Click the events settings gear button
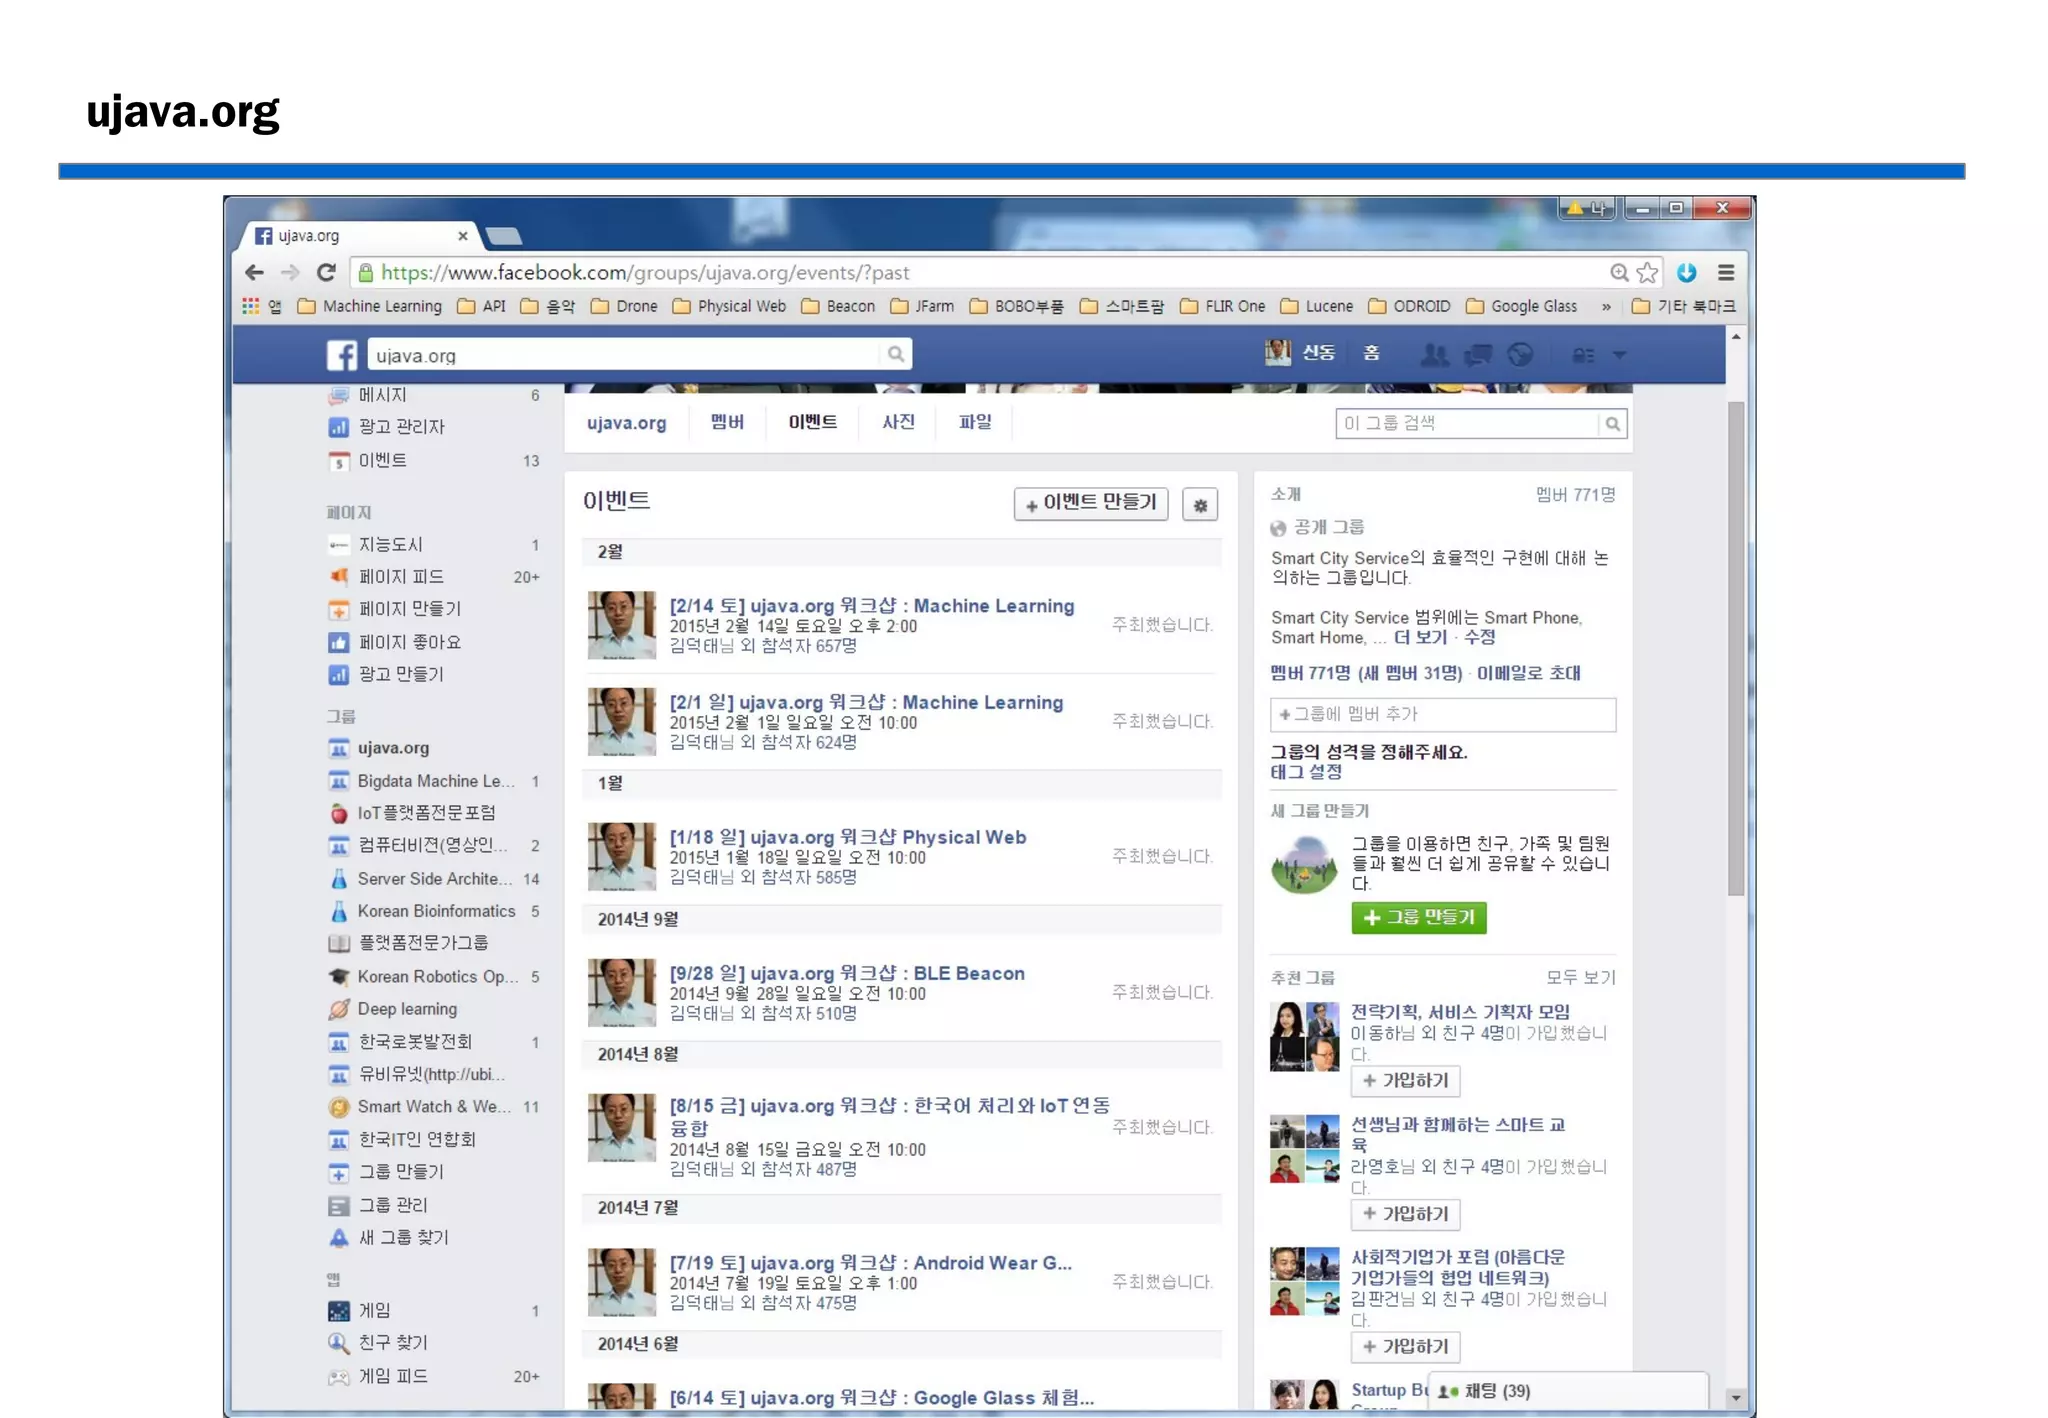This screenshot has width=2048, height=1418. point(1200,505)
